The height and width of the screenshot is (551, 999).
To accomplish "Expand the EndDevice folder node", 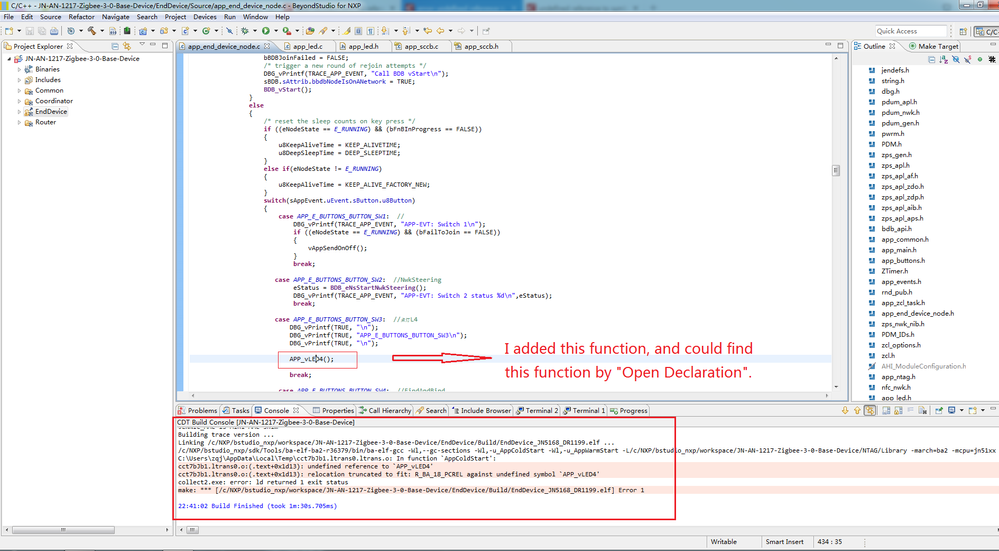I will click(19, 111).
